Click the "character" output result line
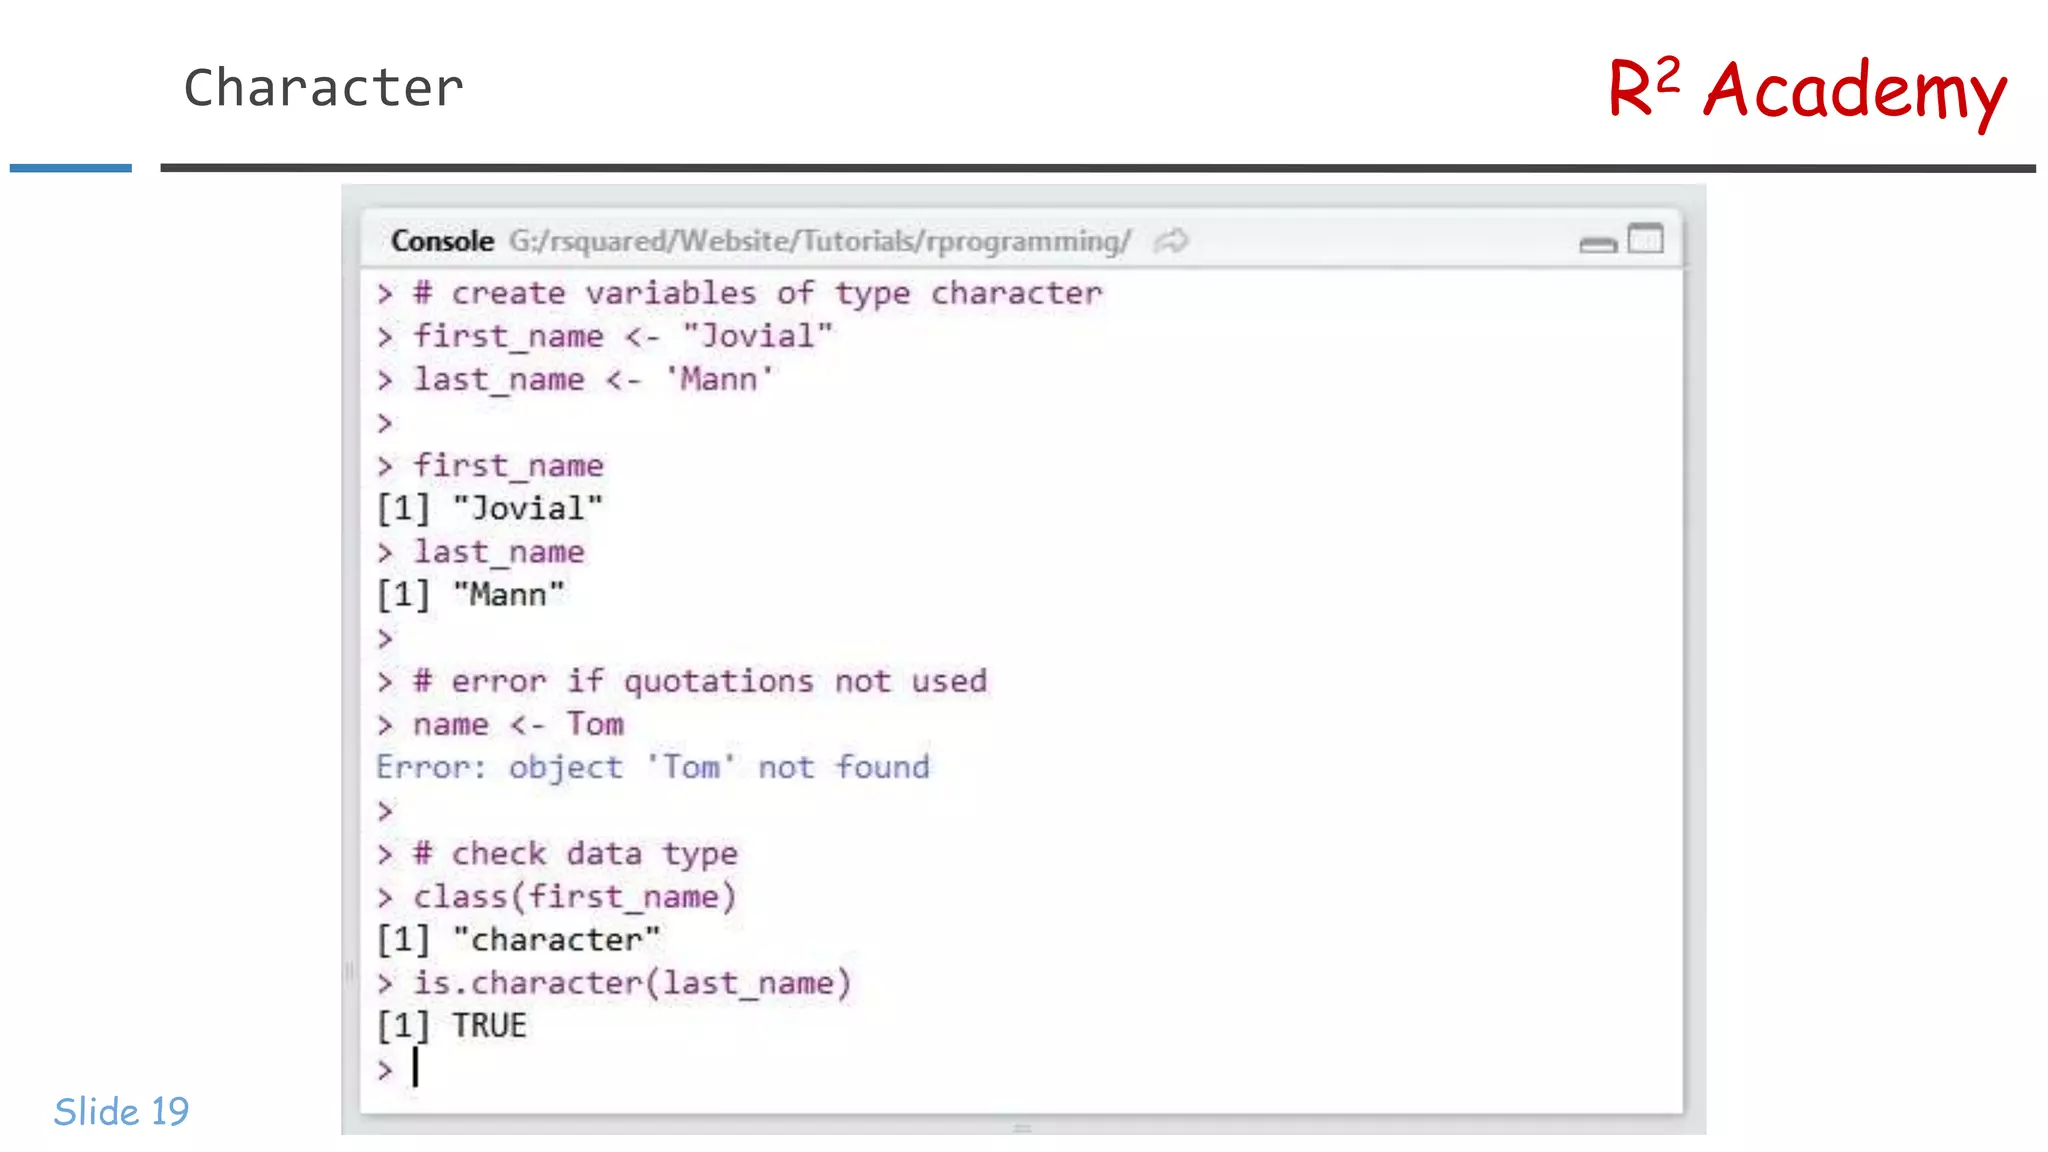Screen dimensions: 2048x1152 click(518, 939)
